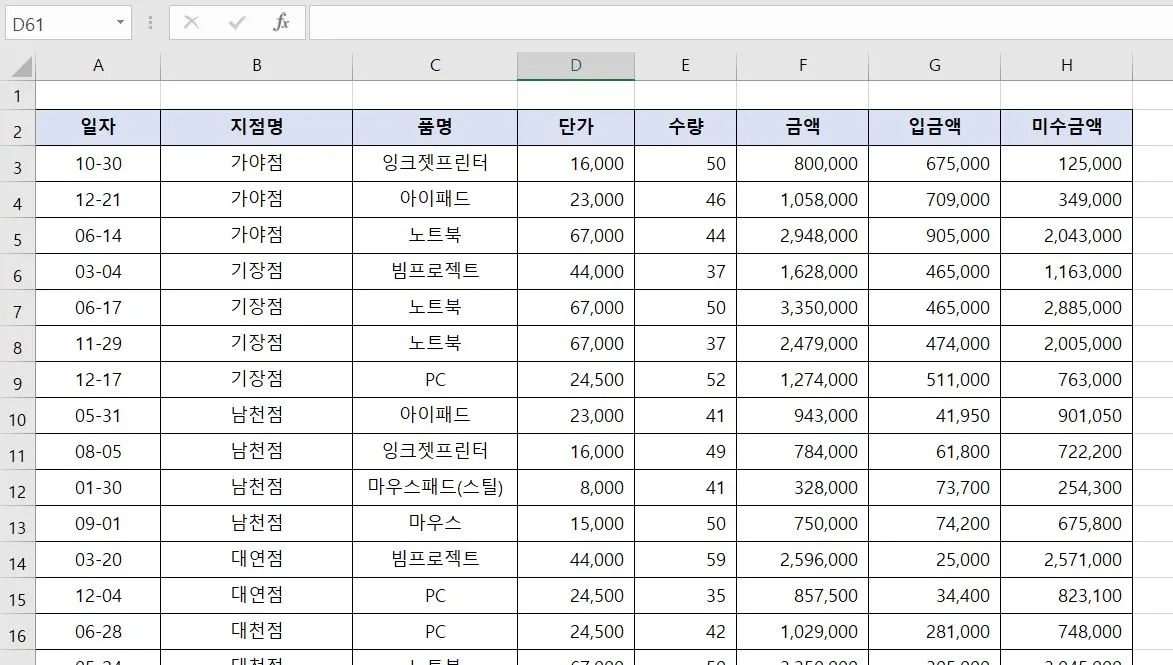The width and height of the screenshot is (1173, 665).
Task: Click the 금액 header cell
Action: click(x=803, y=128)
